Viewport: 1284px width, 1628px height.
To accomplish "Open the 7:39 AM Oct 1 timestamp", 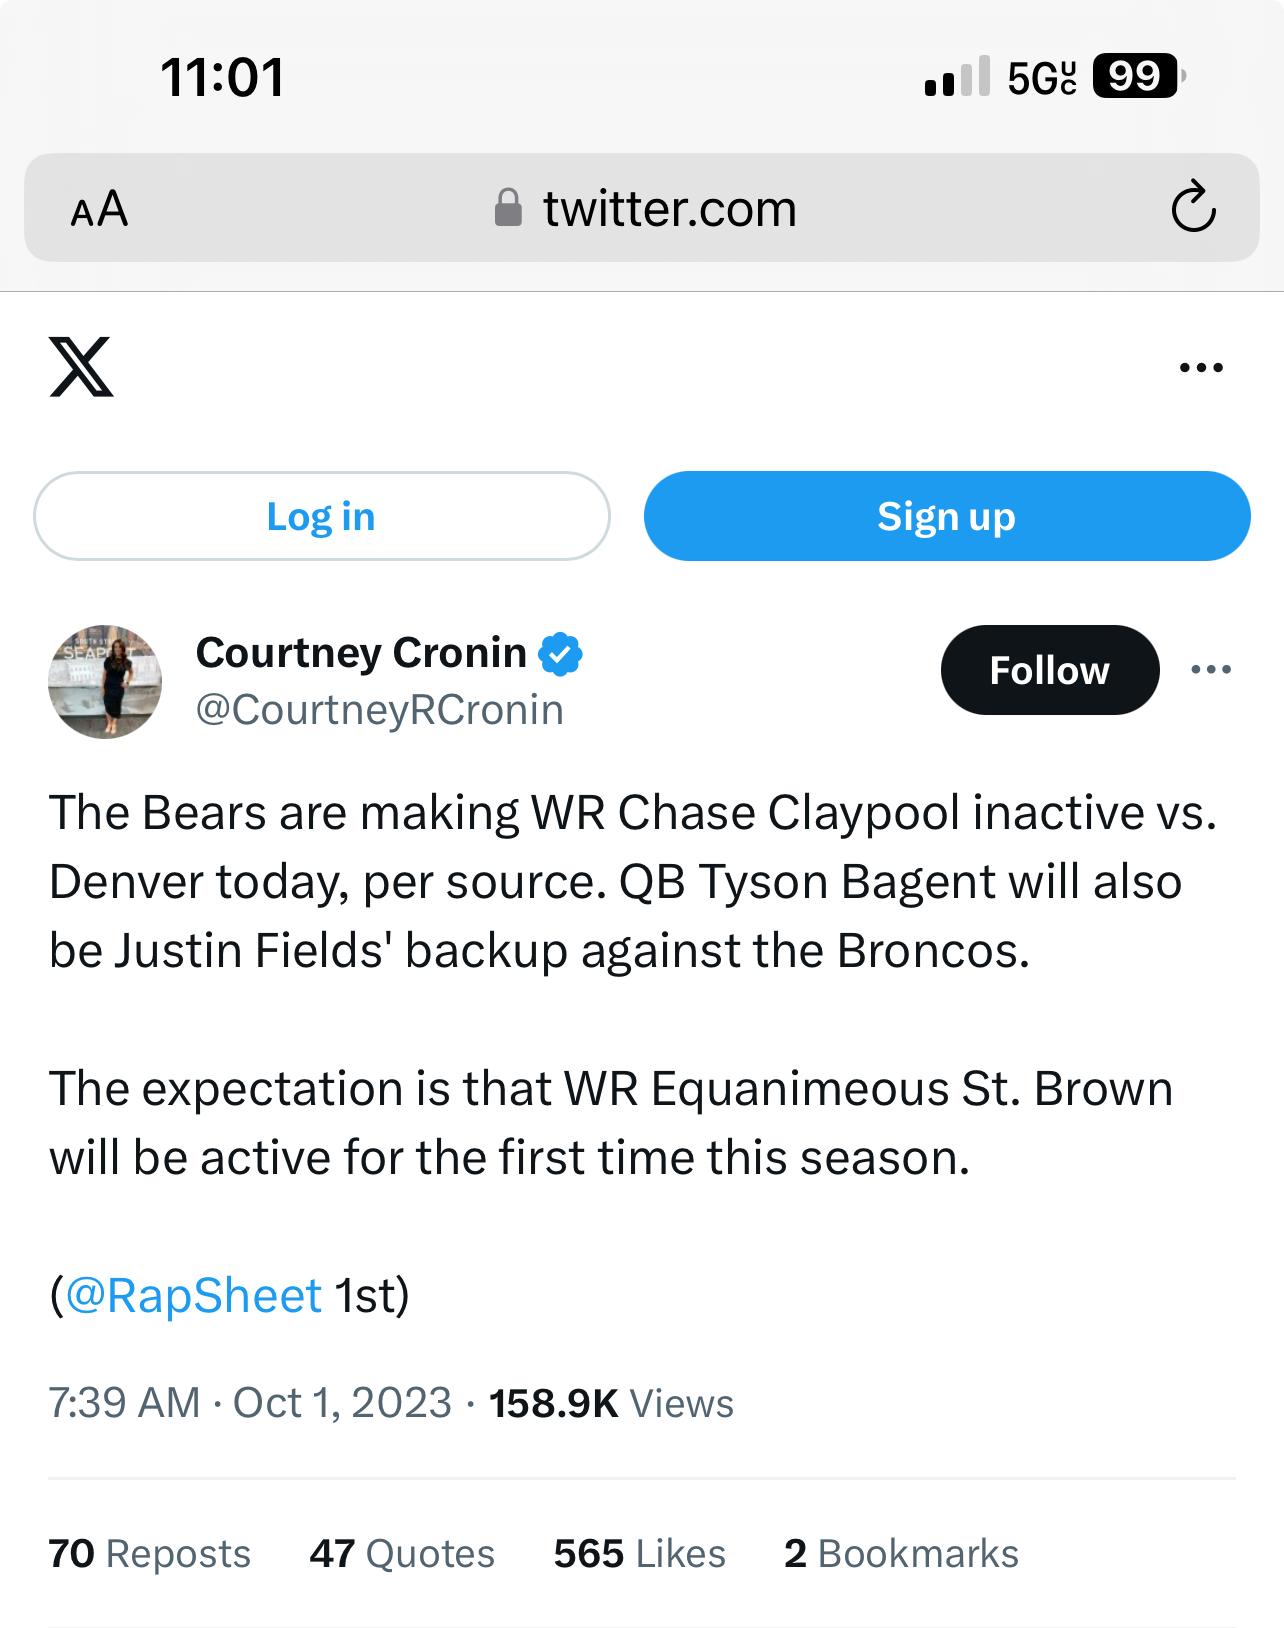I will point(250,1403).
